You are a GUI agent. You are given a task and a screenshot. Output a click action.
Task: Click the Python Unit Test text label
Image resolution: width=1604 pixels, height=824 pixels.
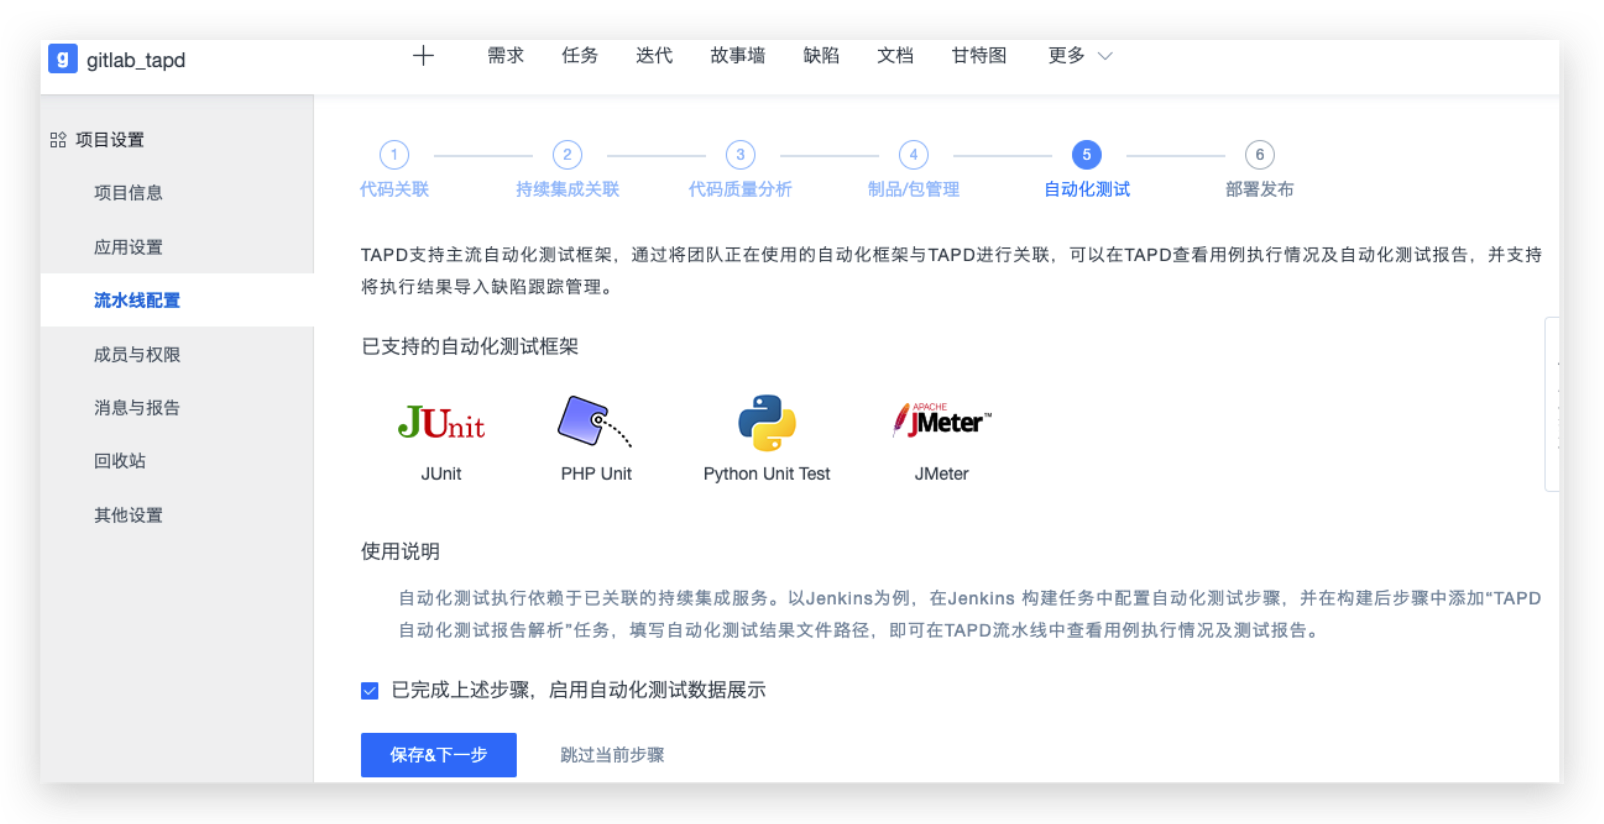(x=767, y=474)
